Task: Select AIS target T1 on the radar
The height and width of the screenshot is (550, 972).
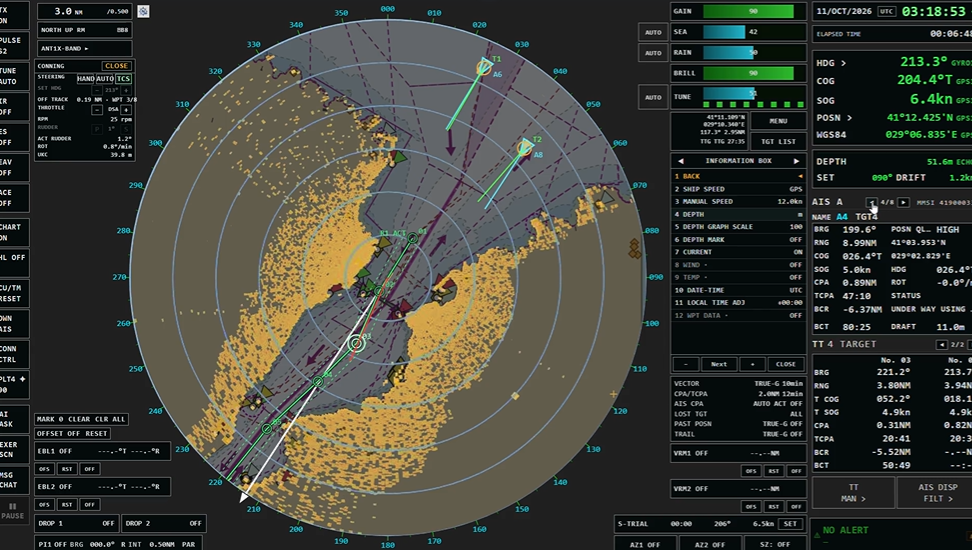Action: pos(484,67)
